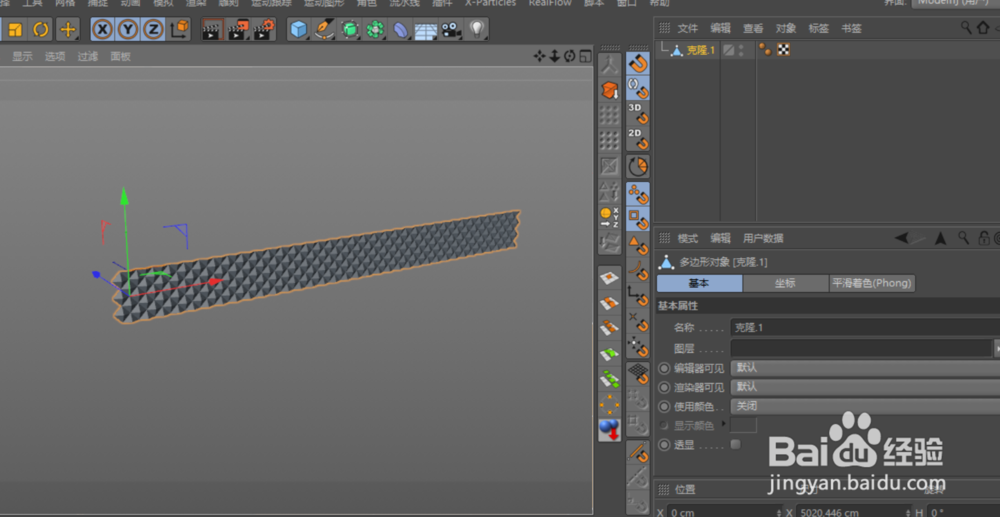Toggle X axis lock
The width and height of the screenshot is (1000, 517).
click(x=103, y=29)
